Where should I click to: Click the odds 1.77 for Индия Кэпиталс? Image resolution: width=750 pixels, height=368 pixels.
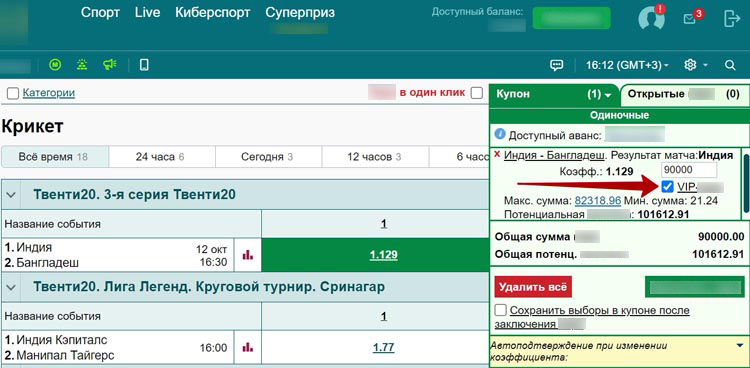pyautogui.click(x=384, y=347)
